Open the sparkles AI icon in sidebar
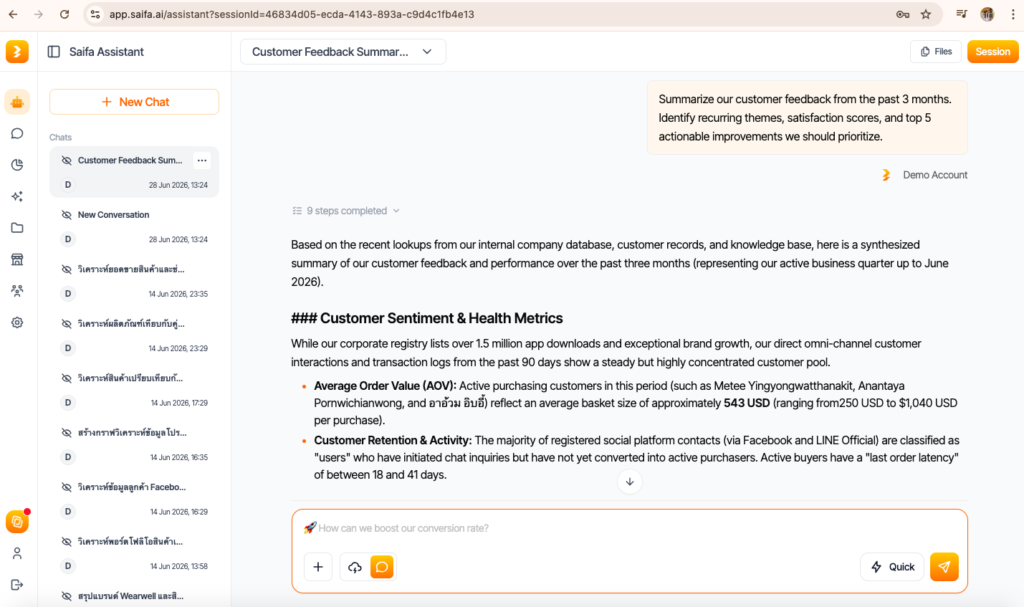The height and width of the screenshot is (607, 1024). pos(17,196)
